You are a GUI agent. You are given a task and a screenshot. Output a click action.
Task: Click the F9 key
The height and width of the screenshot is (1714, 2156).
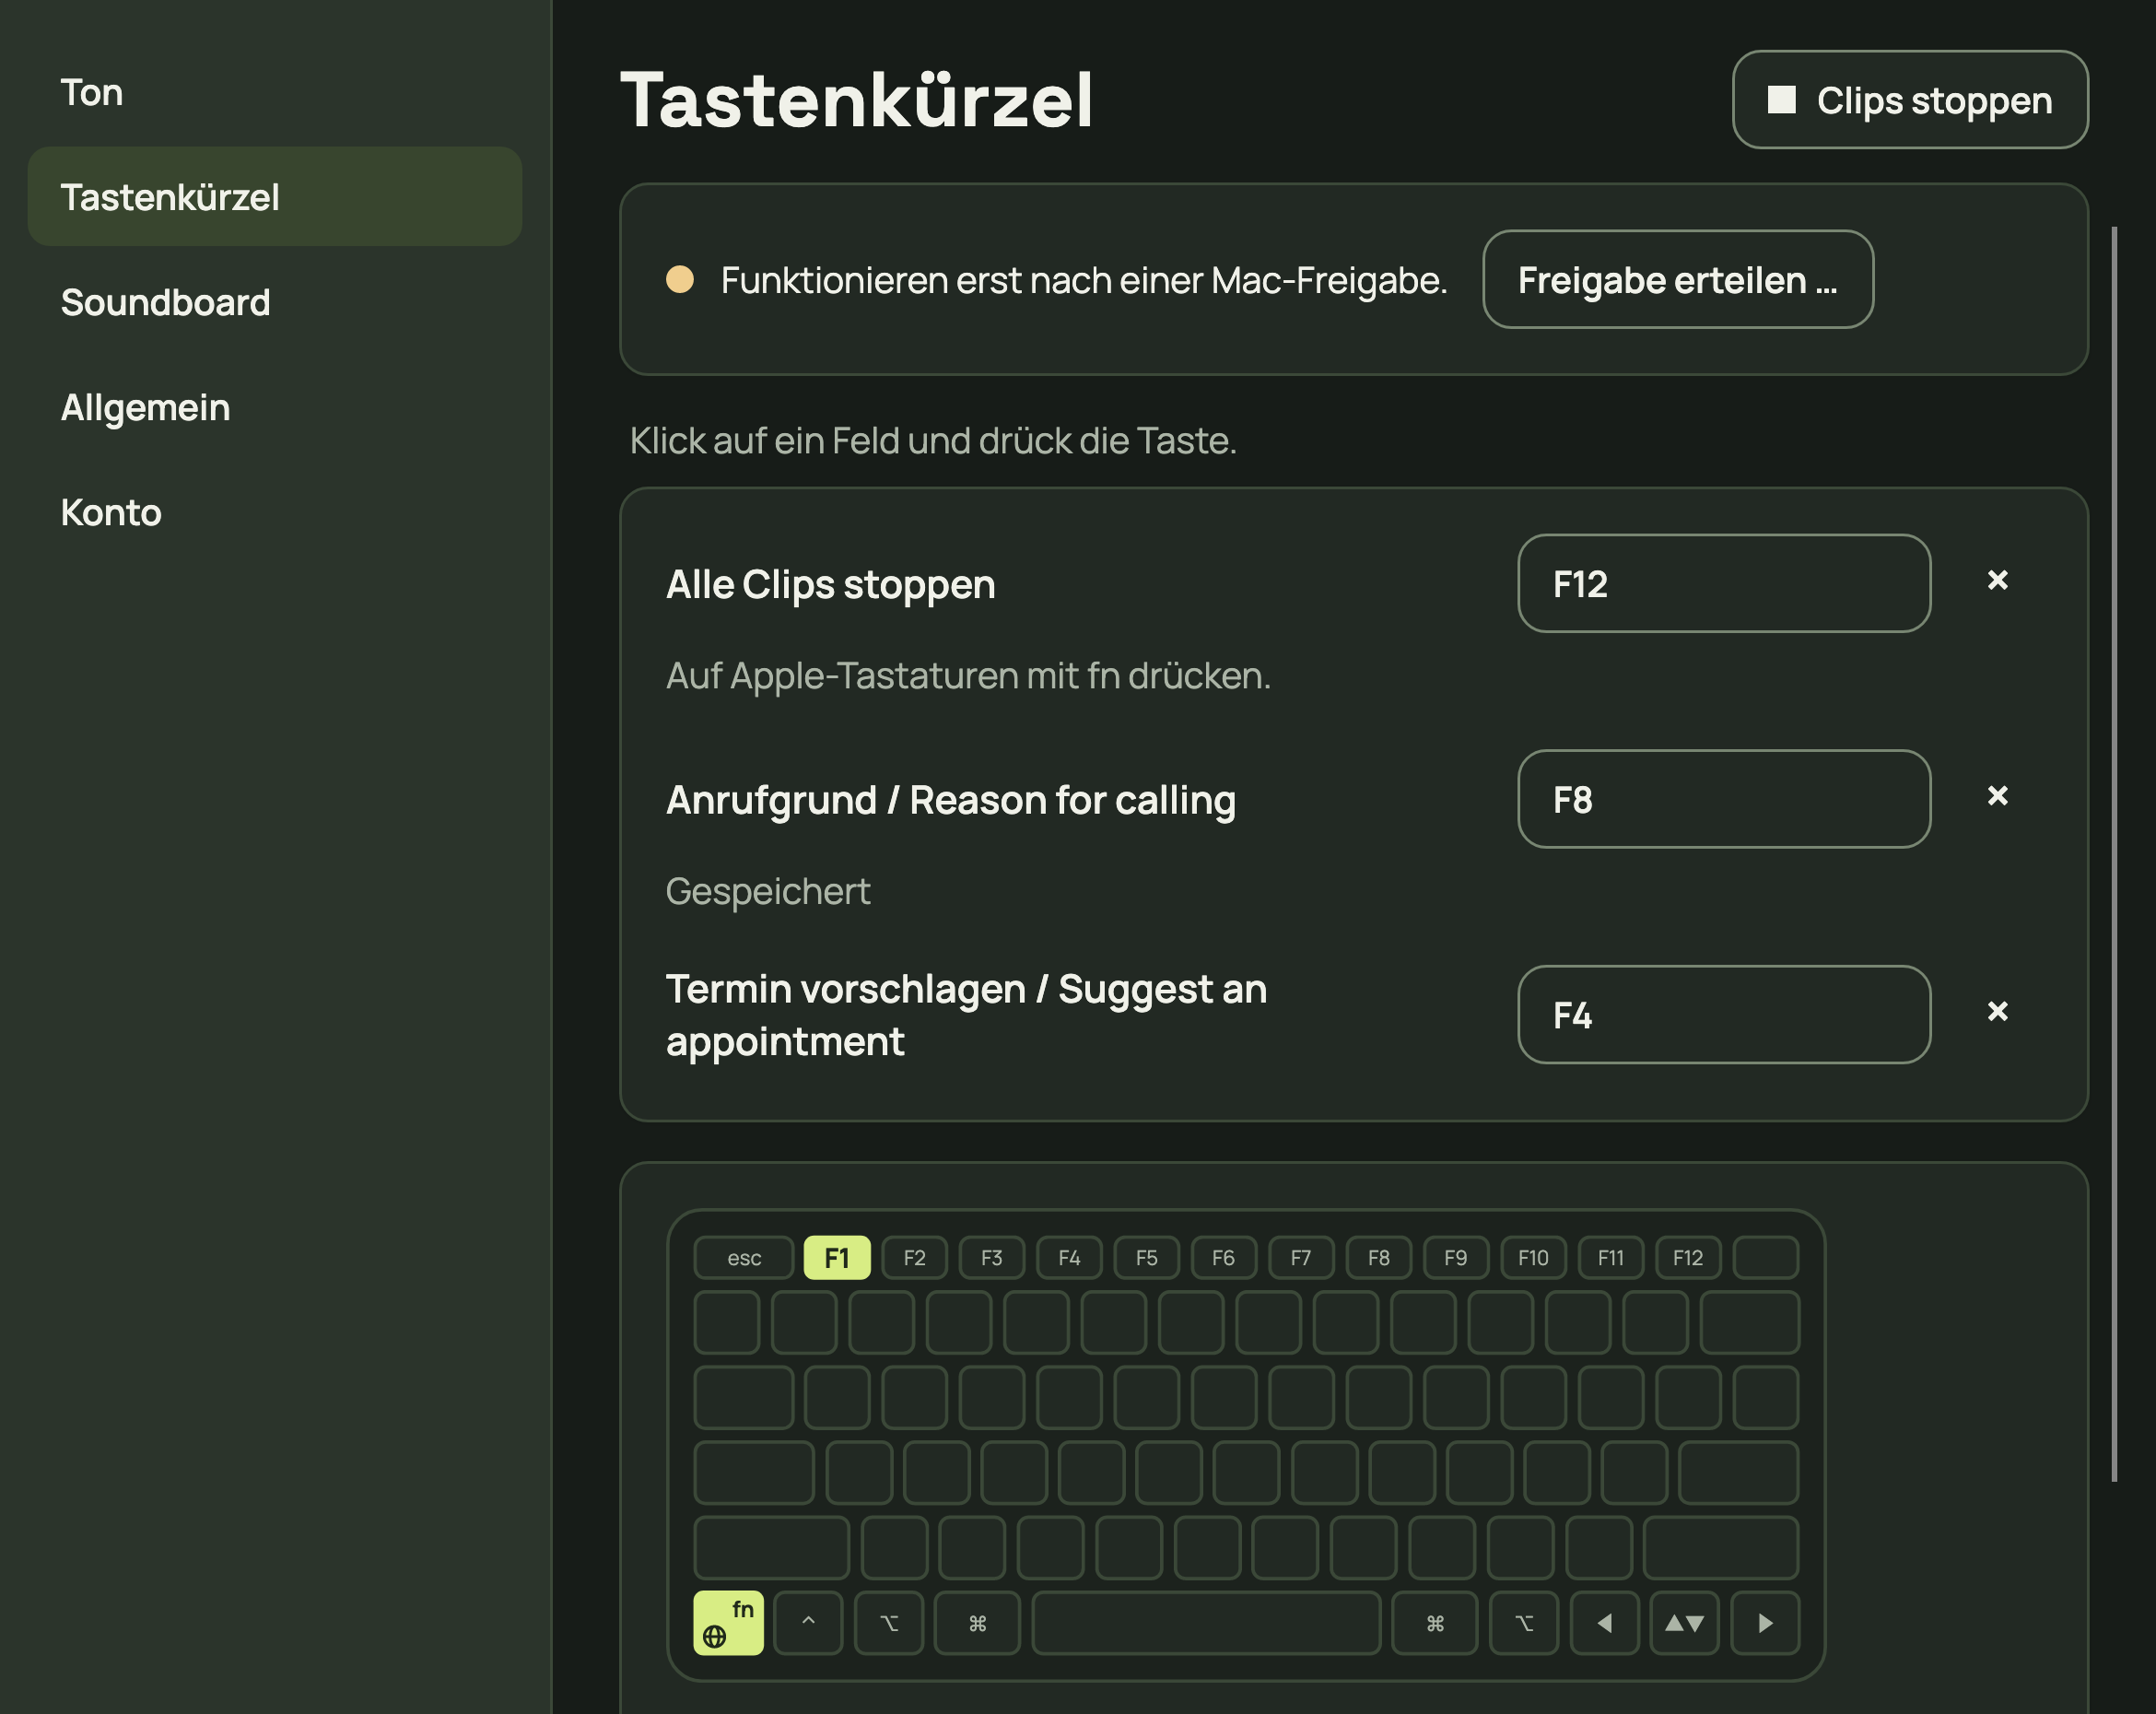pyautogui.click(x=1456, y=1258)
